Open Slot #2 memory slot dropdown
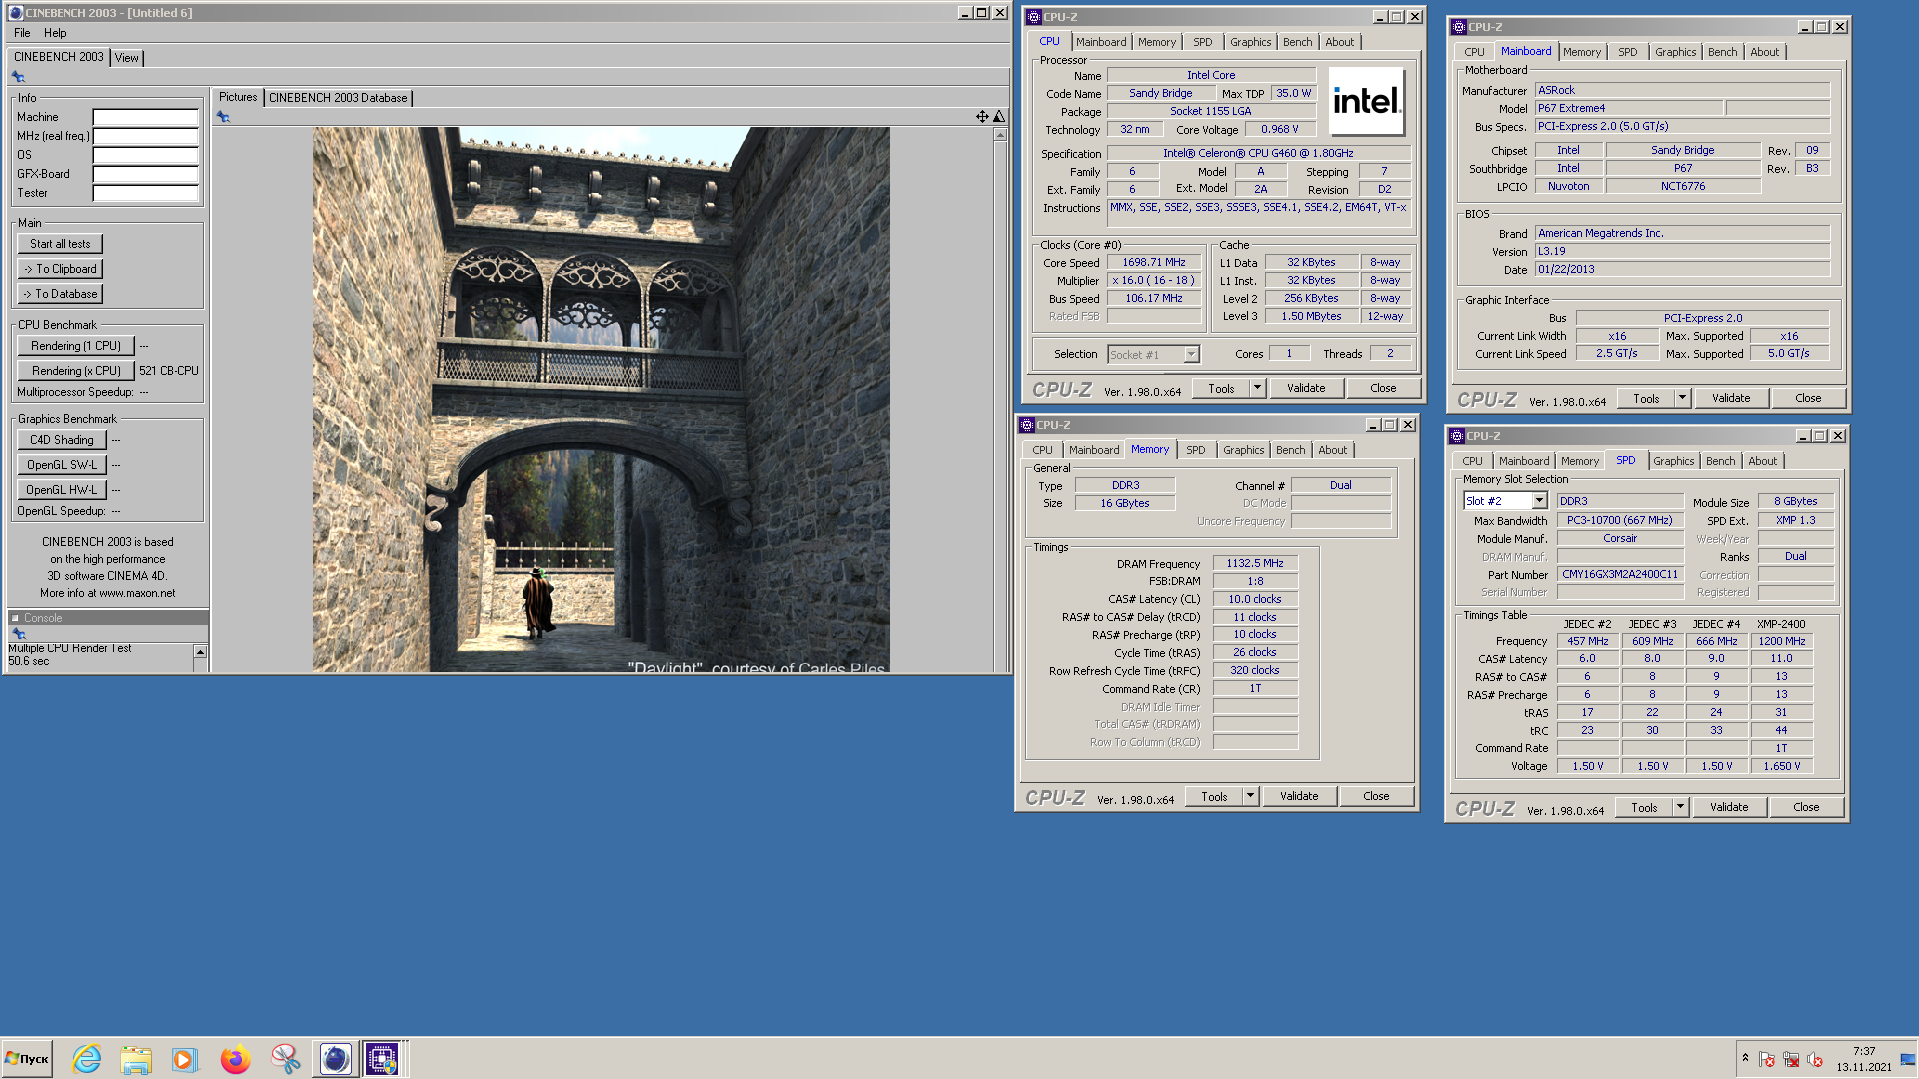1919x1079 pixels. 1539,501
